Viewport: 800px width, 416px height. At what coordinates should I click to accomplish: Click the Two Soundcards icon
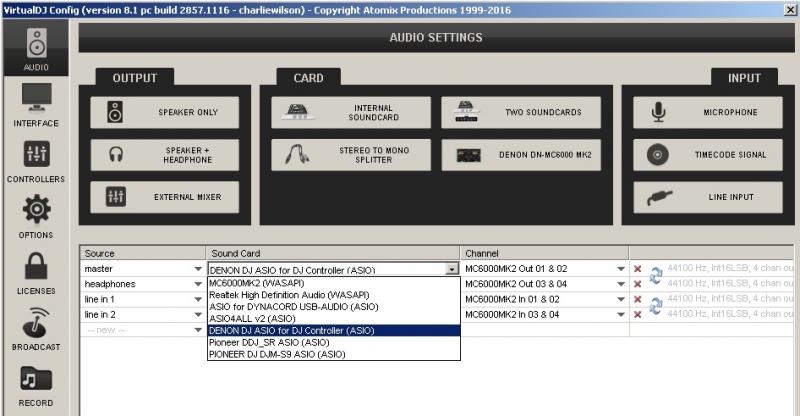pyautogui.click(x=466, y=112)
